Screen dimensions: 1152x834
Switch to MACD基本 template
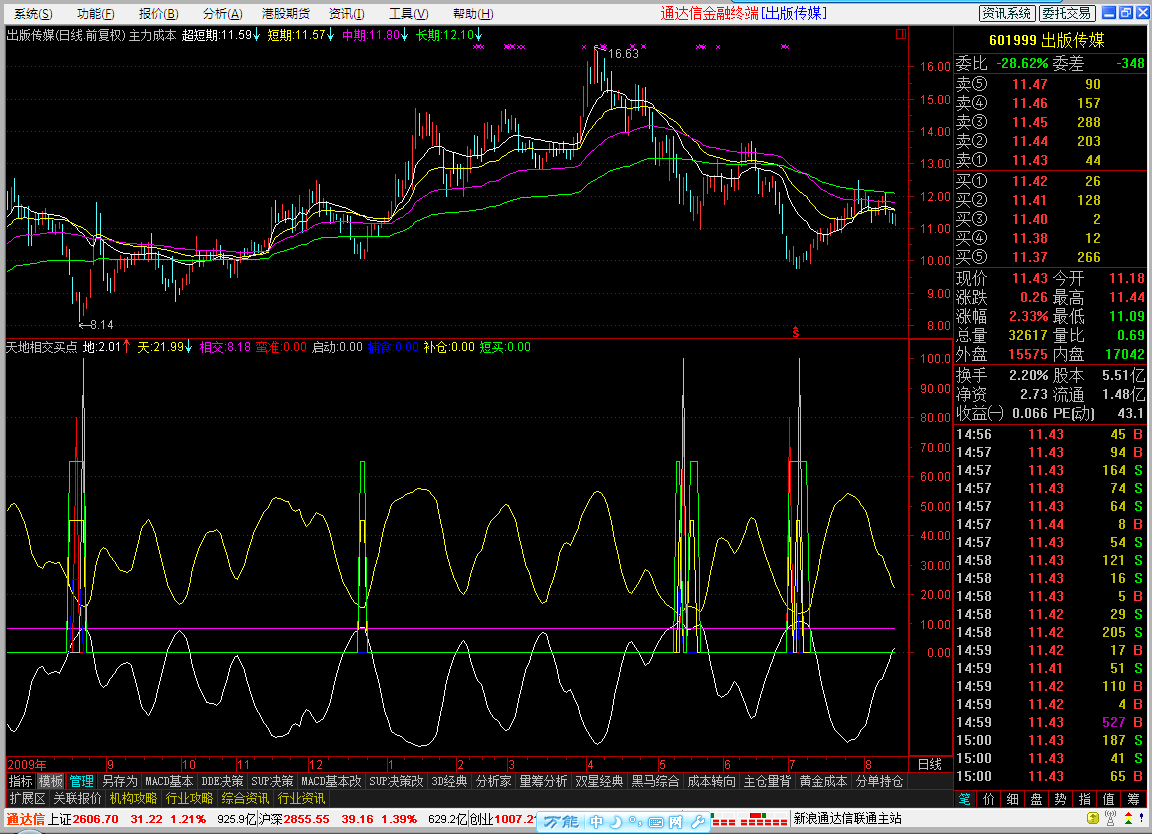[169, 781]
